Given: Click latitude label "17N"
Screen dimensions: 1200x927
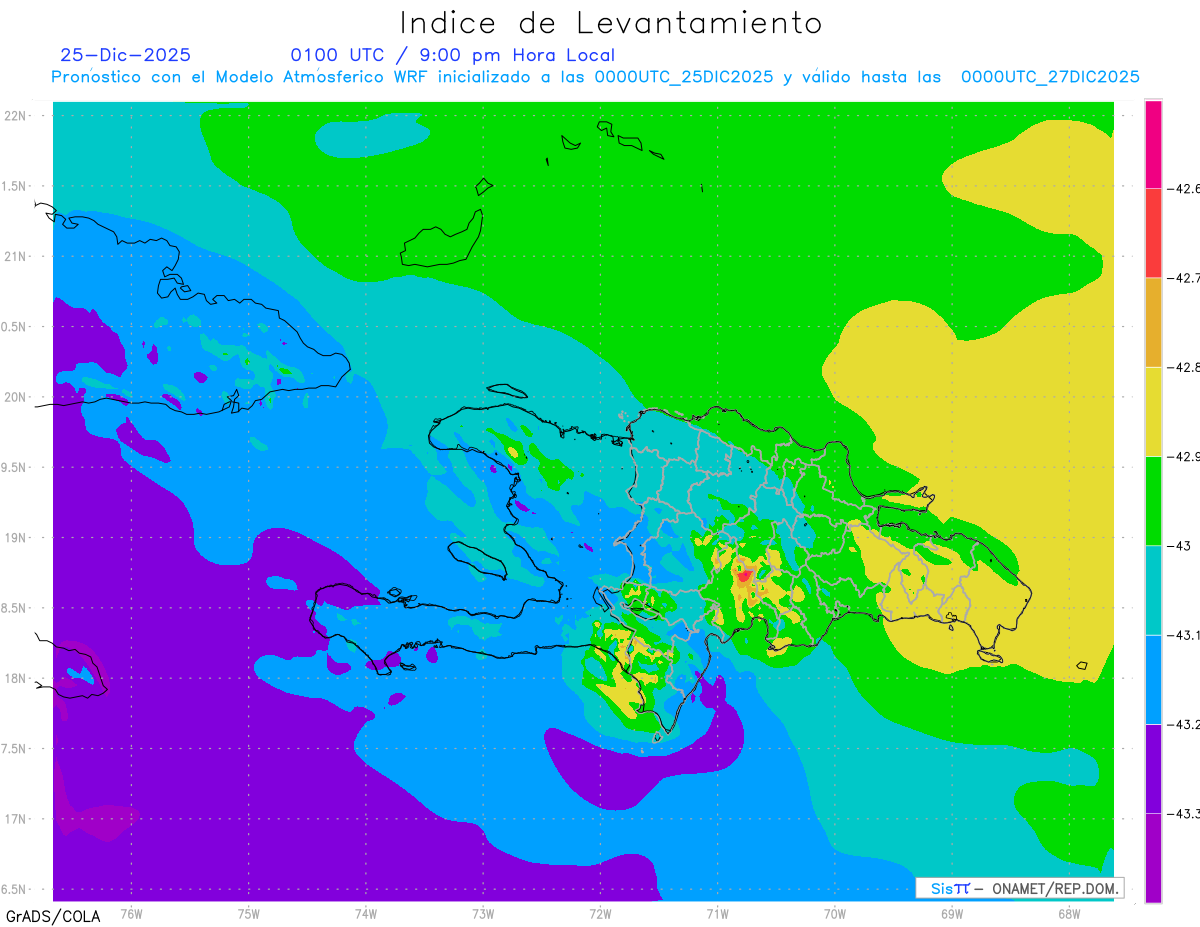Looking at the screenshot, I should [x=16, y=819].
